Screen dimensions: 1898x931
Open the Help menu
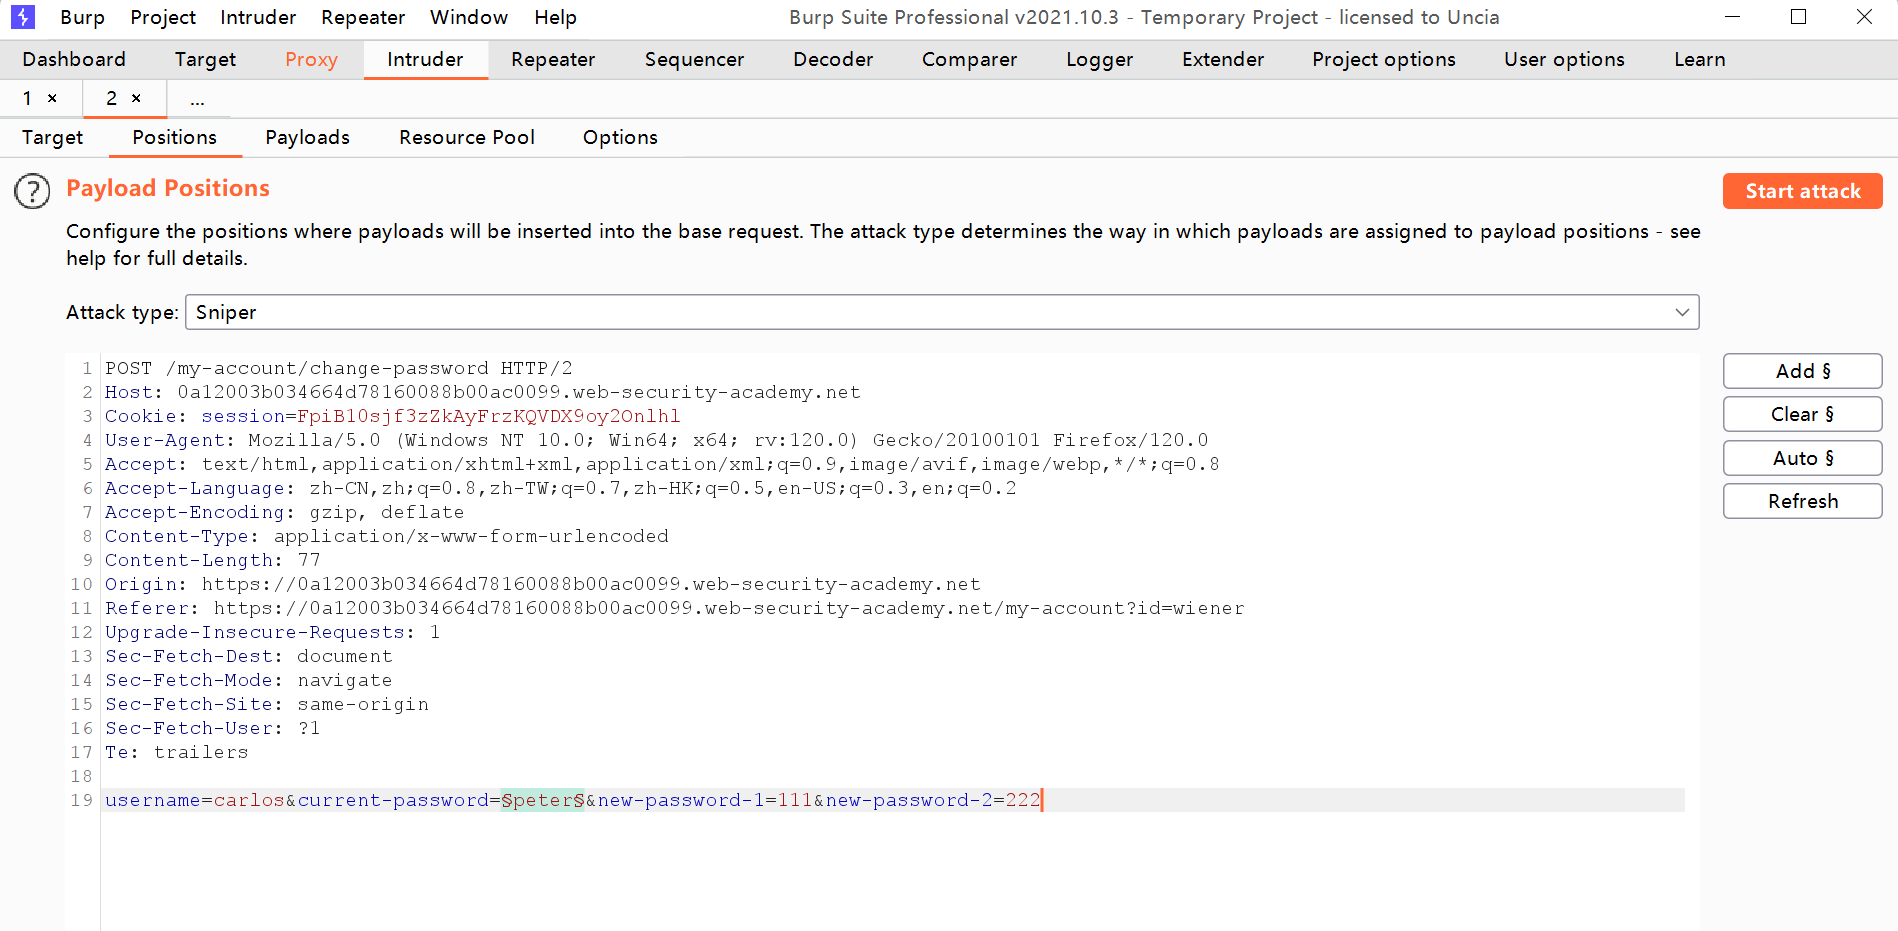(x=555, y=17)
